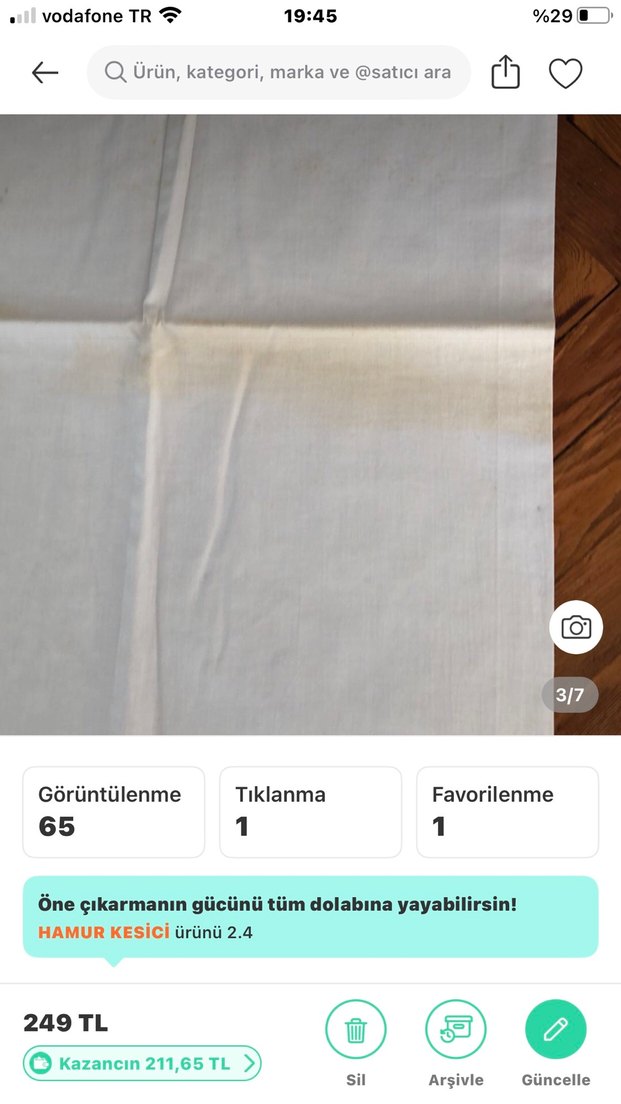This screenshot has height=1104, width=621.
Task: Tap the 249 TL price label
Action: point(65,1022)
